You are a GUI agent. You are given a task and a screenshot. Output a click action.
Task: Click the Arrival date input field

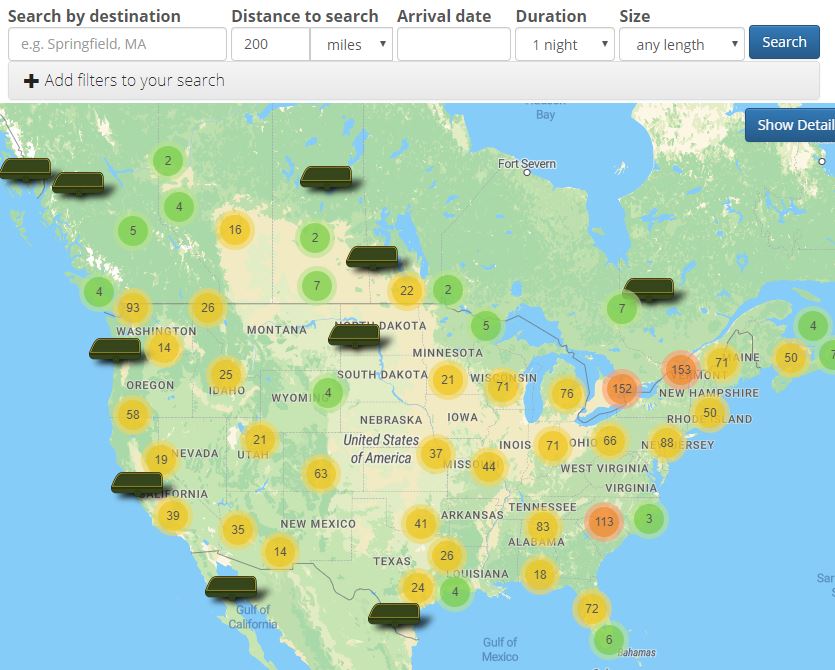(454, 44)
